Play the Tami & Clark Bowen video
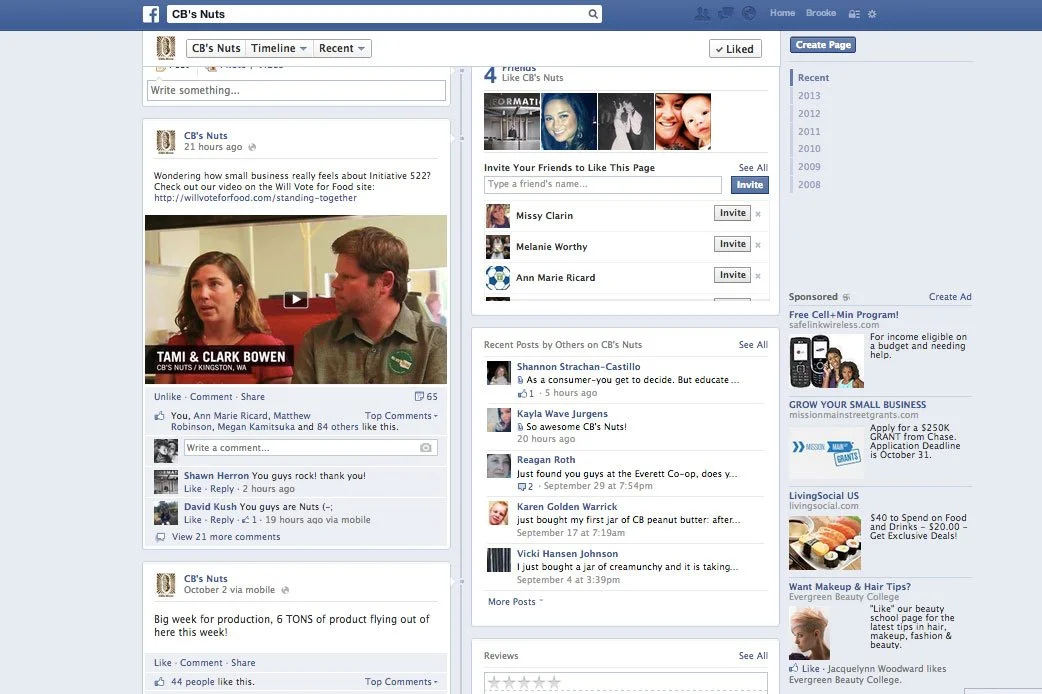This screenshot has height=694, width=1042. [296, 300]
